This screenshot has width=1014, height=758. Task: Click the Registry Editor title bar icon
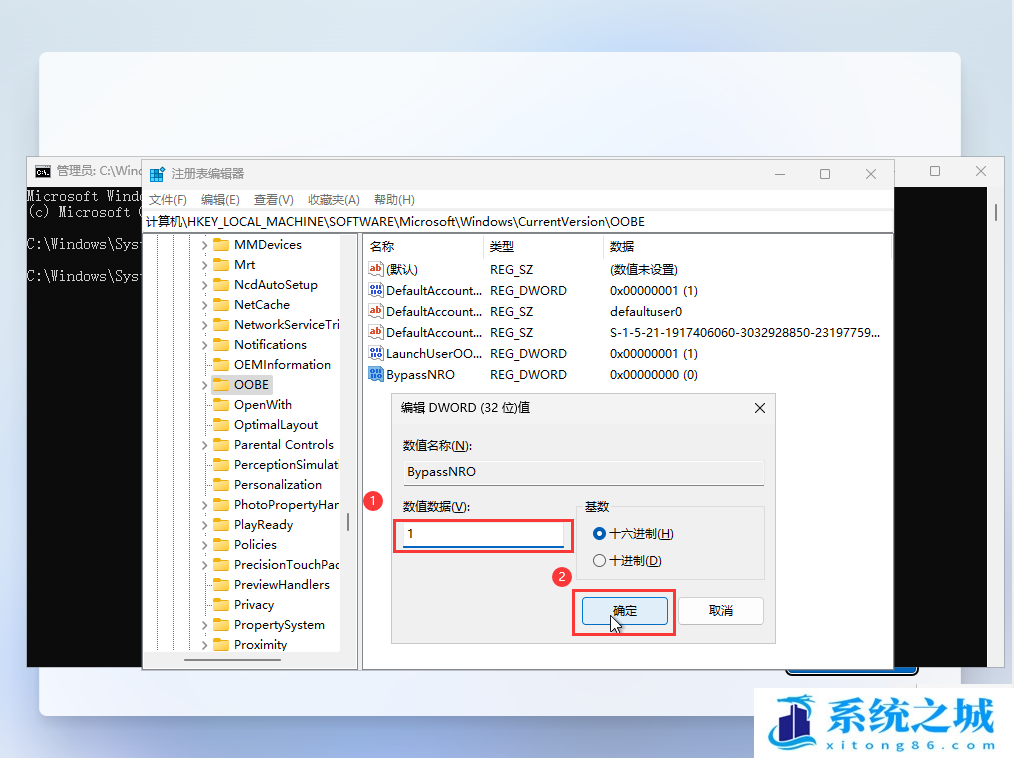coord(157,175)
